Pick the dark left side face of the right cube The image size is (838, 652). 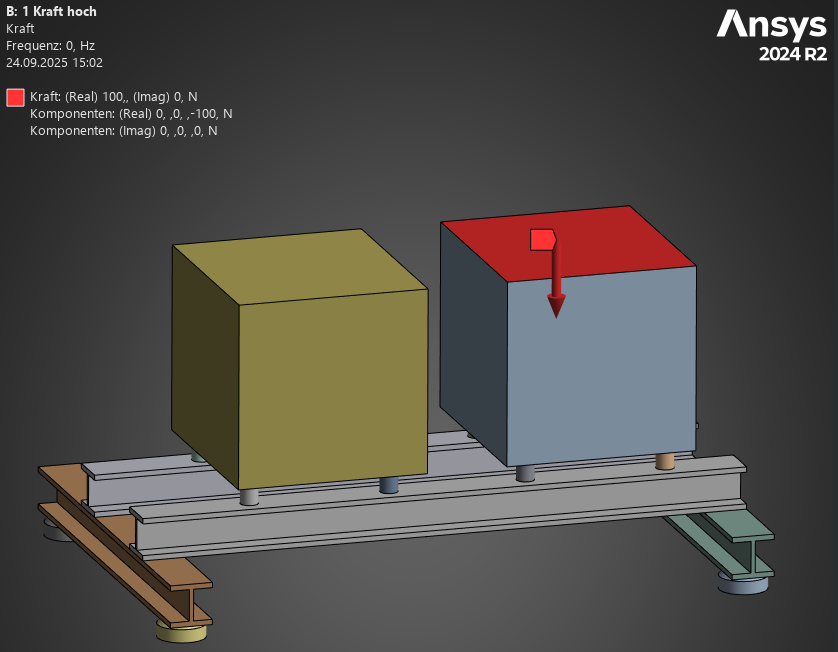(x=473, y=340)
